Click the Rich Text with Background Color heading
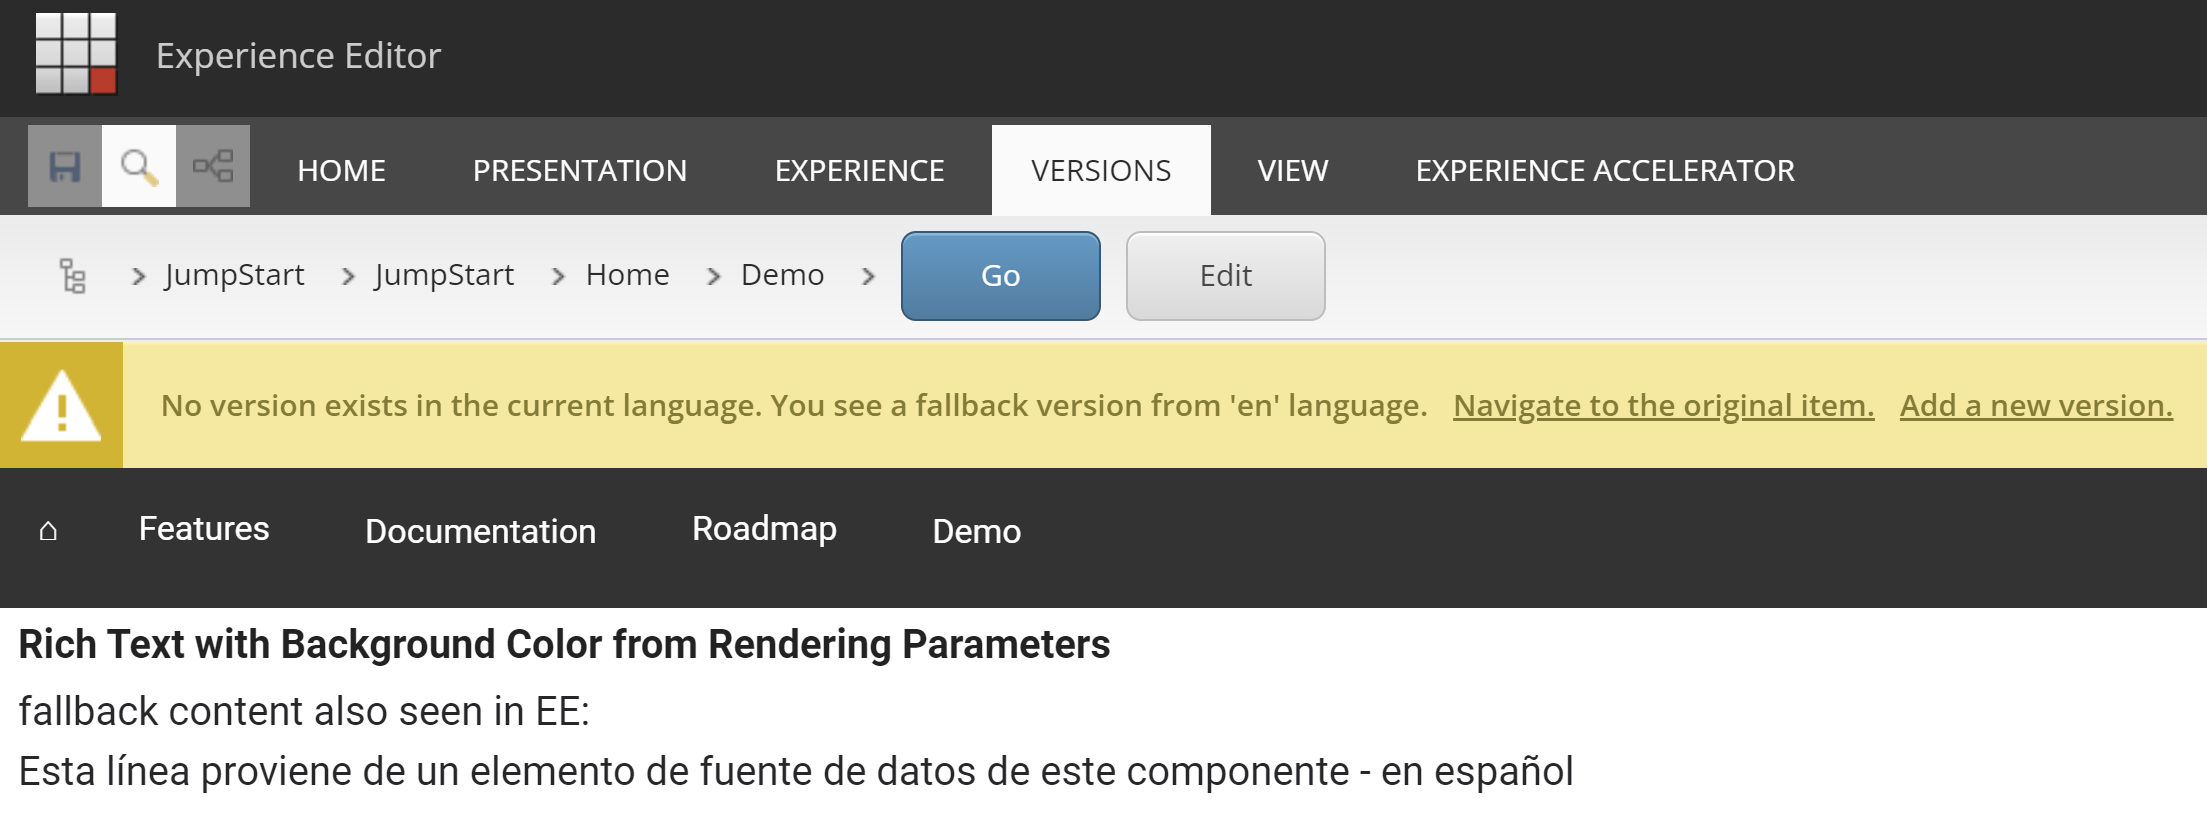 (x=564, y=645)
